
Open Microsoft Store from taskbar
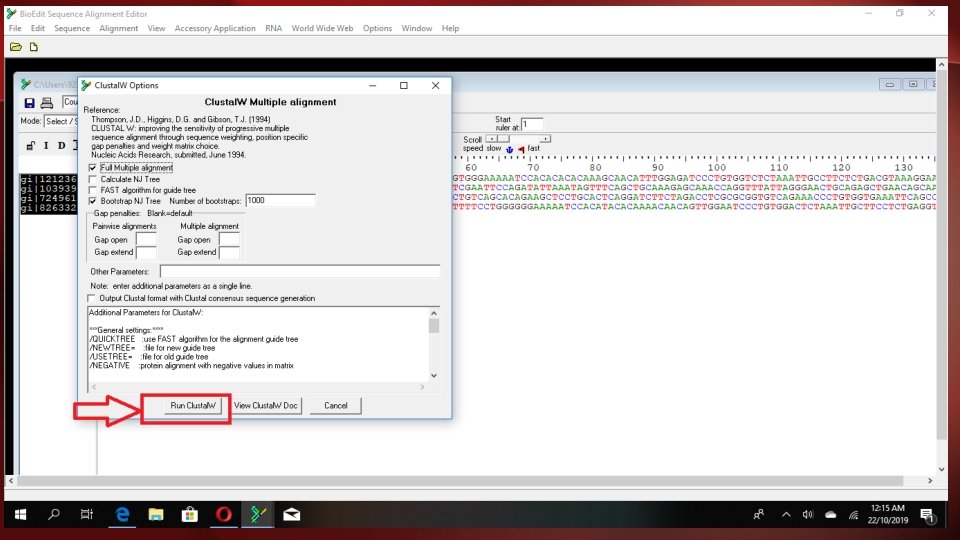pyautogui.click(x=190, y=514)
